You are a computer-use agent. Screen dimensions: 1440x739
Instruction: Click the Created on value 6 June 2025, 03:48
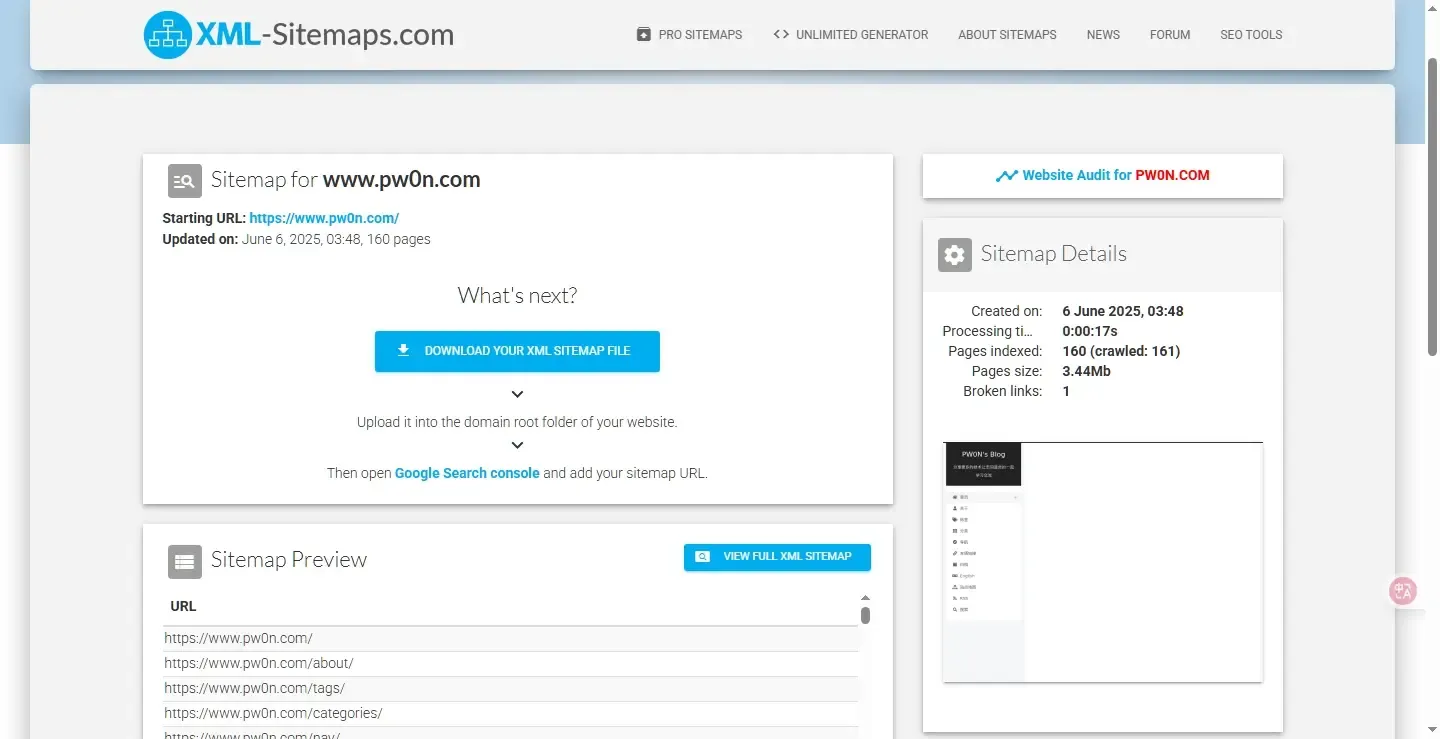point(1123,311)
